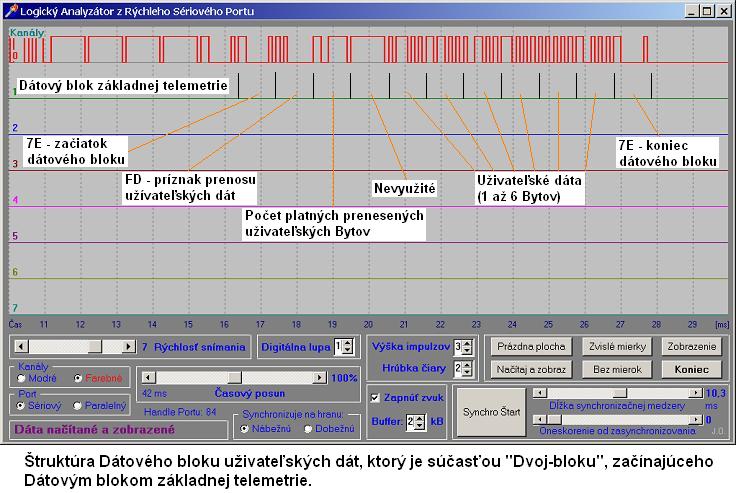The height and width of the screenshot is (493, 736).
Task: Click the Časový posun slider thumb
Action: (x=235, y=377)
